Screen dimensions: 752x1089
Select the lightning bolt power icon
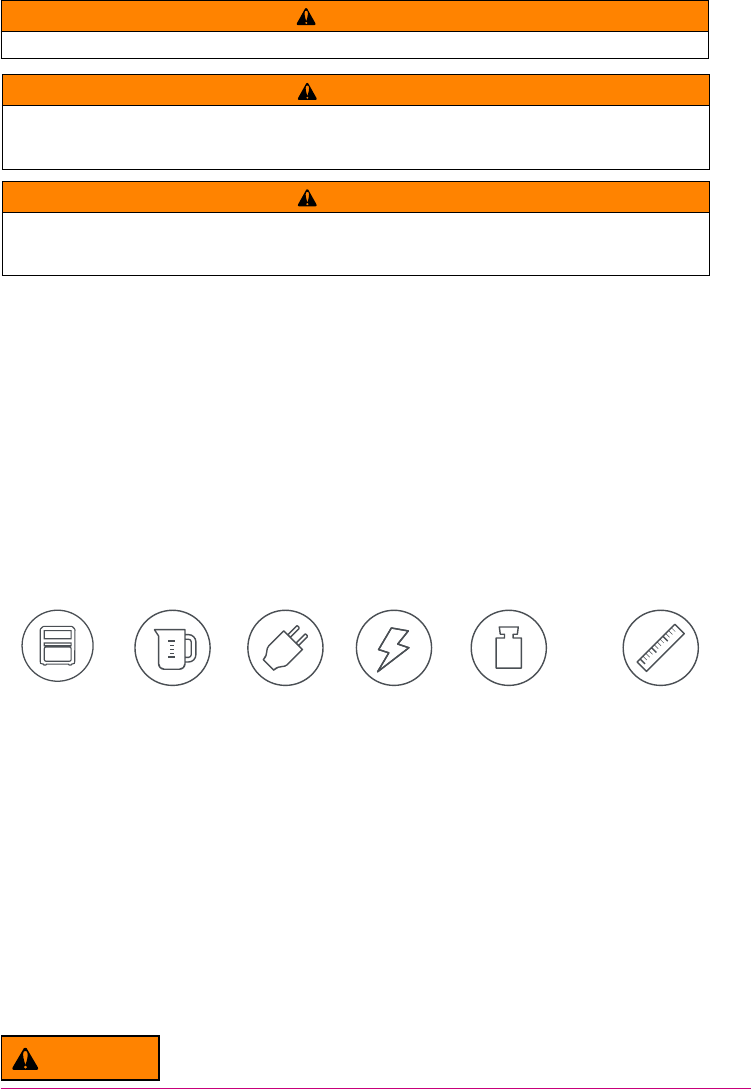(394, 648)
